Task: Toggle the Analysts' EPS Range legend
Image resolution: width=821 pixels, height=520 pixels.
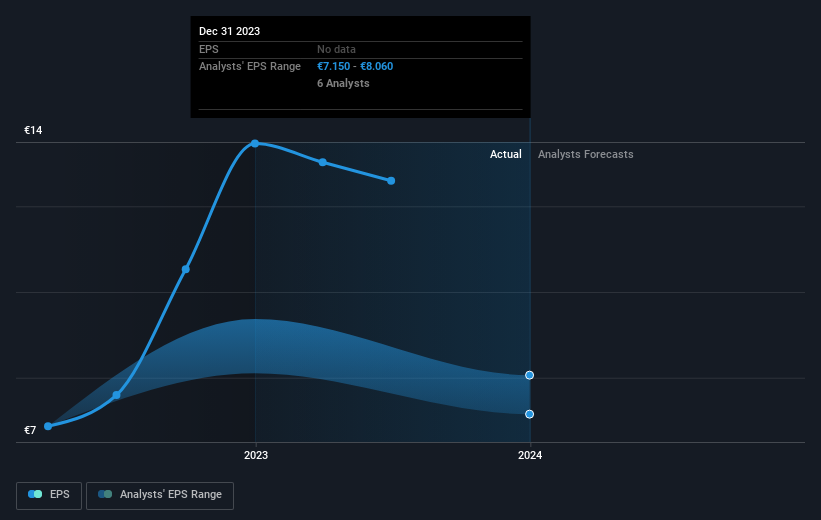Action: click(x=160, y=495)
